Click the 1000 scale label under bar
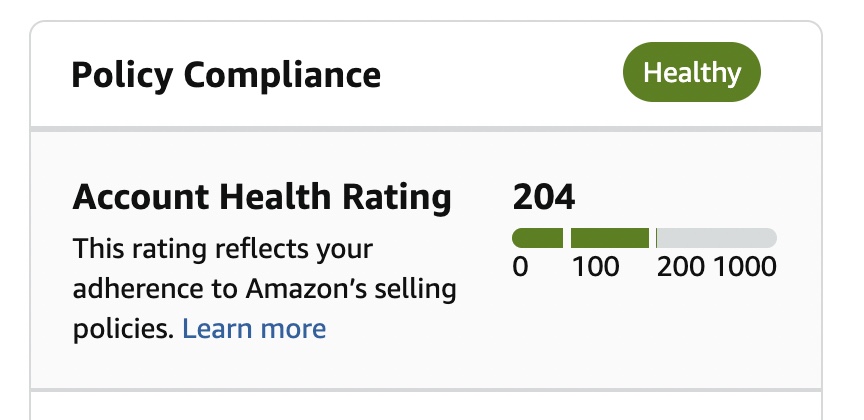Screen dimensions: 864x420 pyautogui.click(x=745, y=268)
